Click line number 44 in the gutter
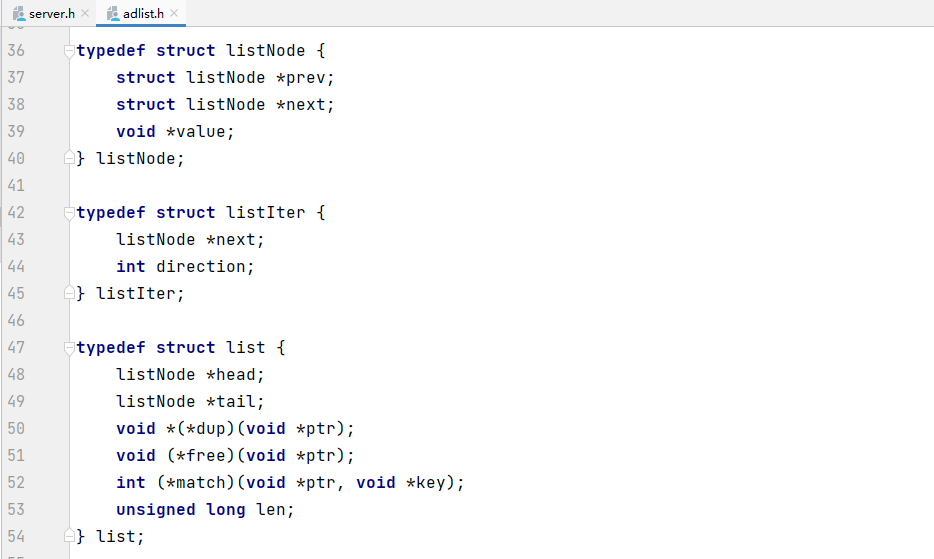Viewport: 934px width, 559px height. click(x=16, y=266)
